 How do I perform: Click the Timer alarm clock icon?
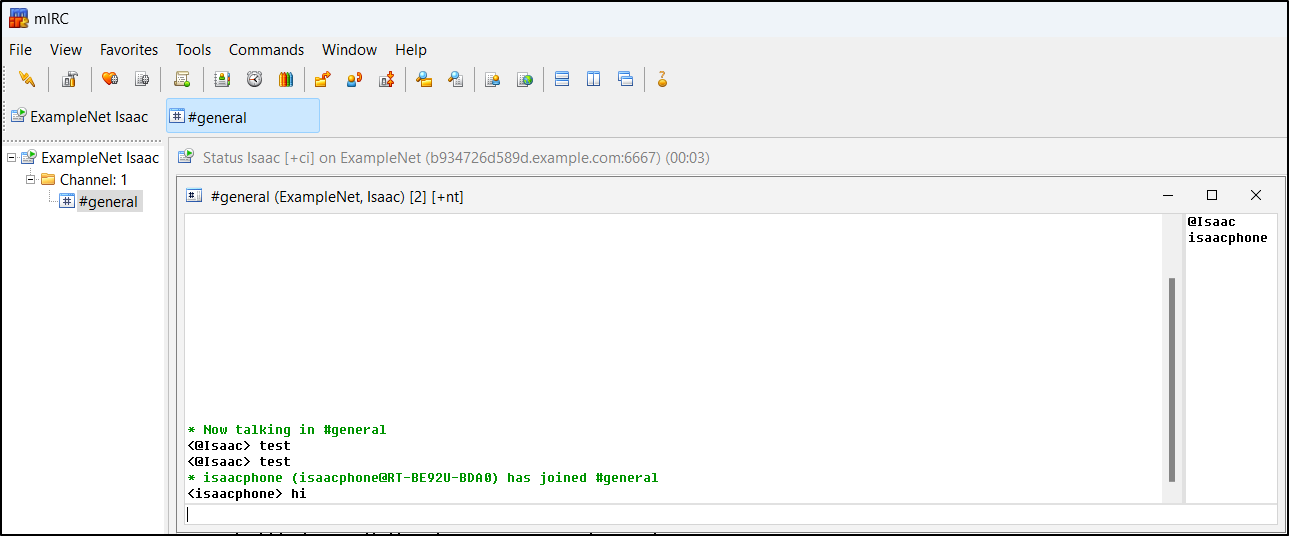click(x=254, y=79)
